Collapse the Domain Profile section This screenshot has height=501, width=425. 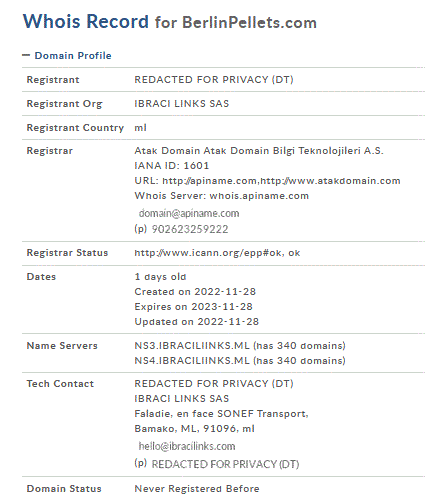[26, 55]
